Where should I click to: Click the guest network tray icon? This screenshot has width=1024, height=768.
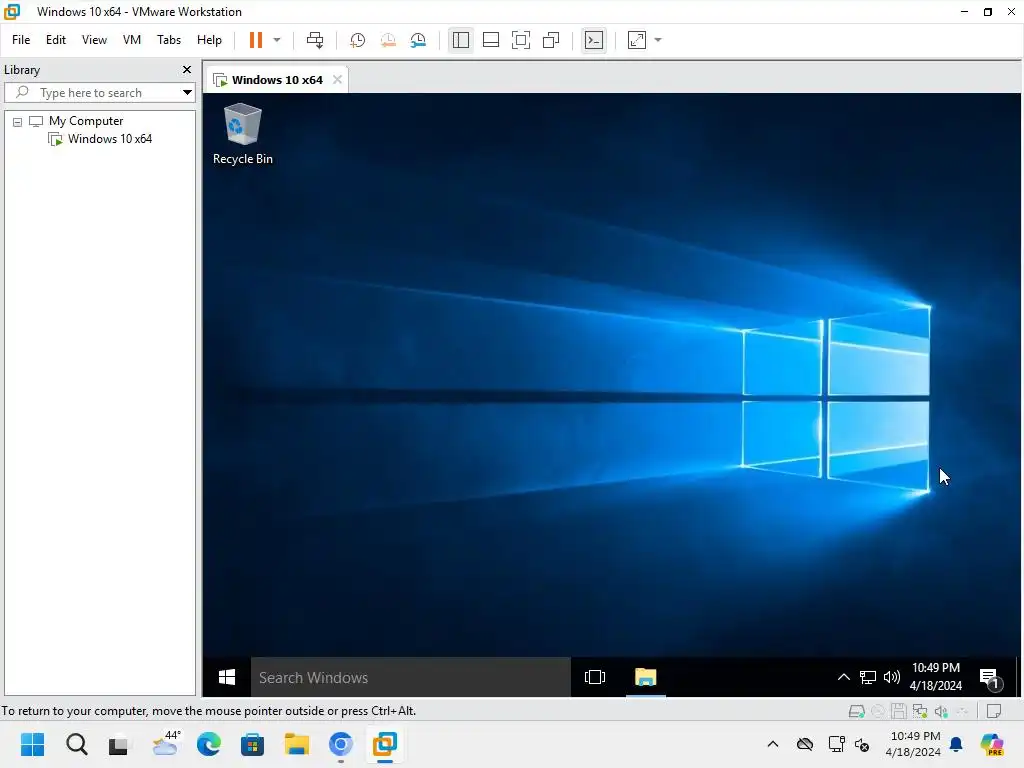[867, 677]
